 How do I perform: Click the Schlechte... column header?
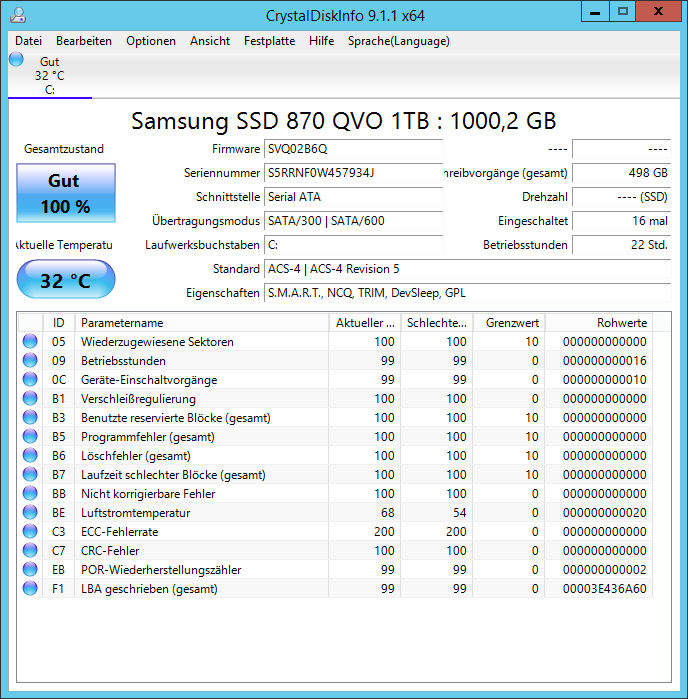tap(437, 323)
